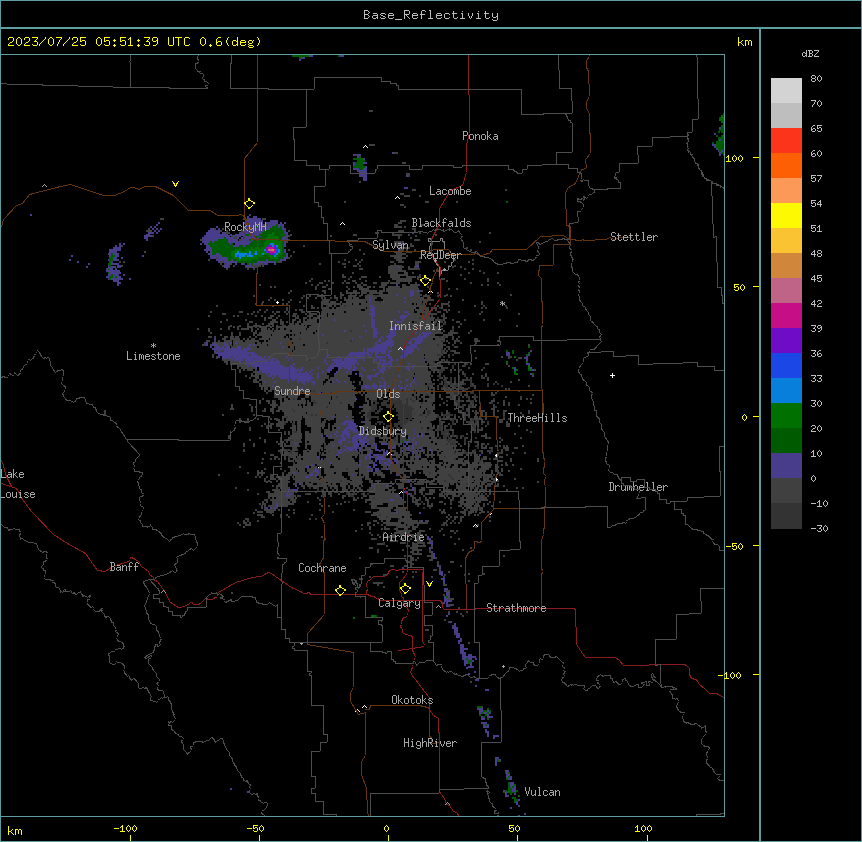Click the HighRiver label
This screenshot has width=862, height=842.
coord(430,743)
